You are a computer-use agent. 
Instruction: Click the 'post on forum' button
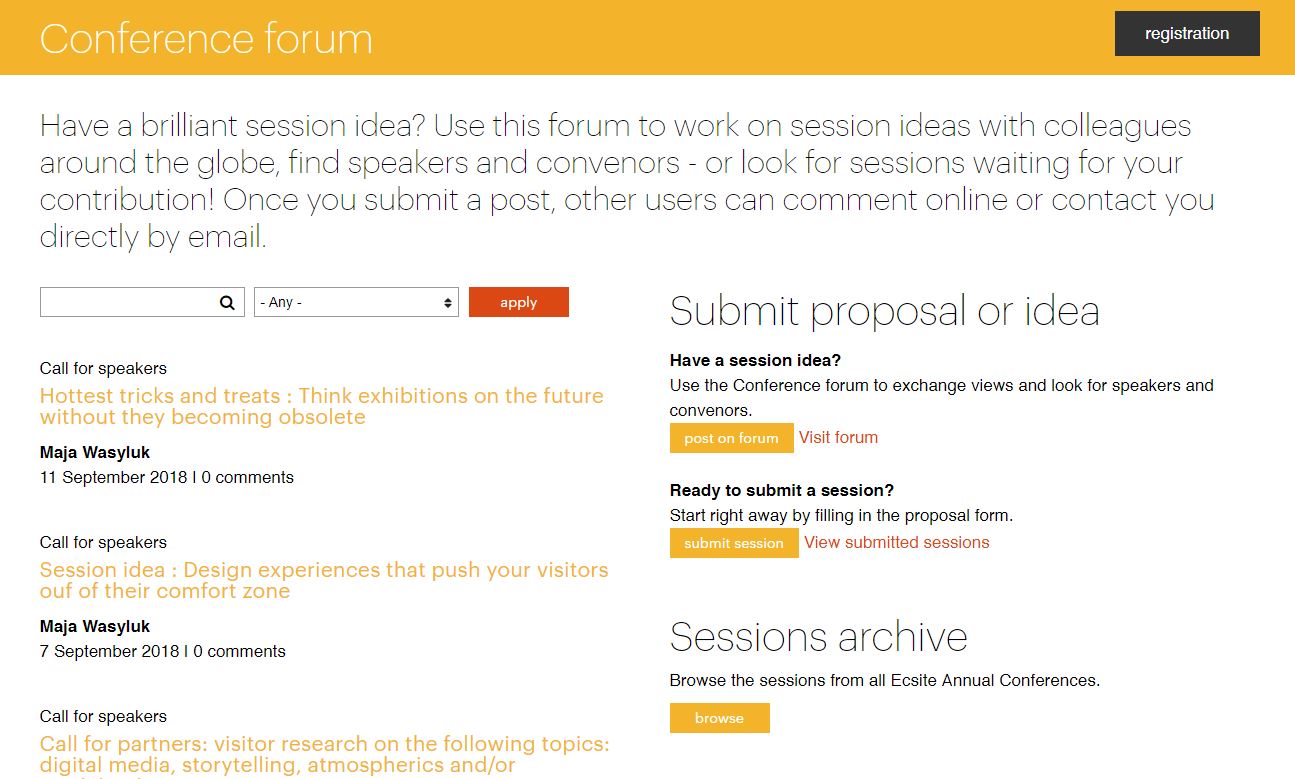[731, 438]
